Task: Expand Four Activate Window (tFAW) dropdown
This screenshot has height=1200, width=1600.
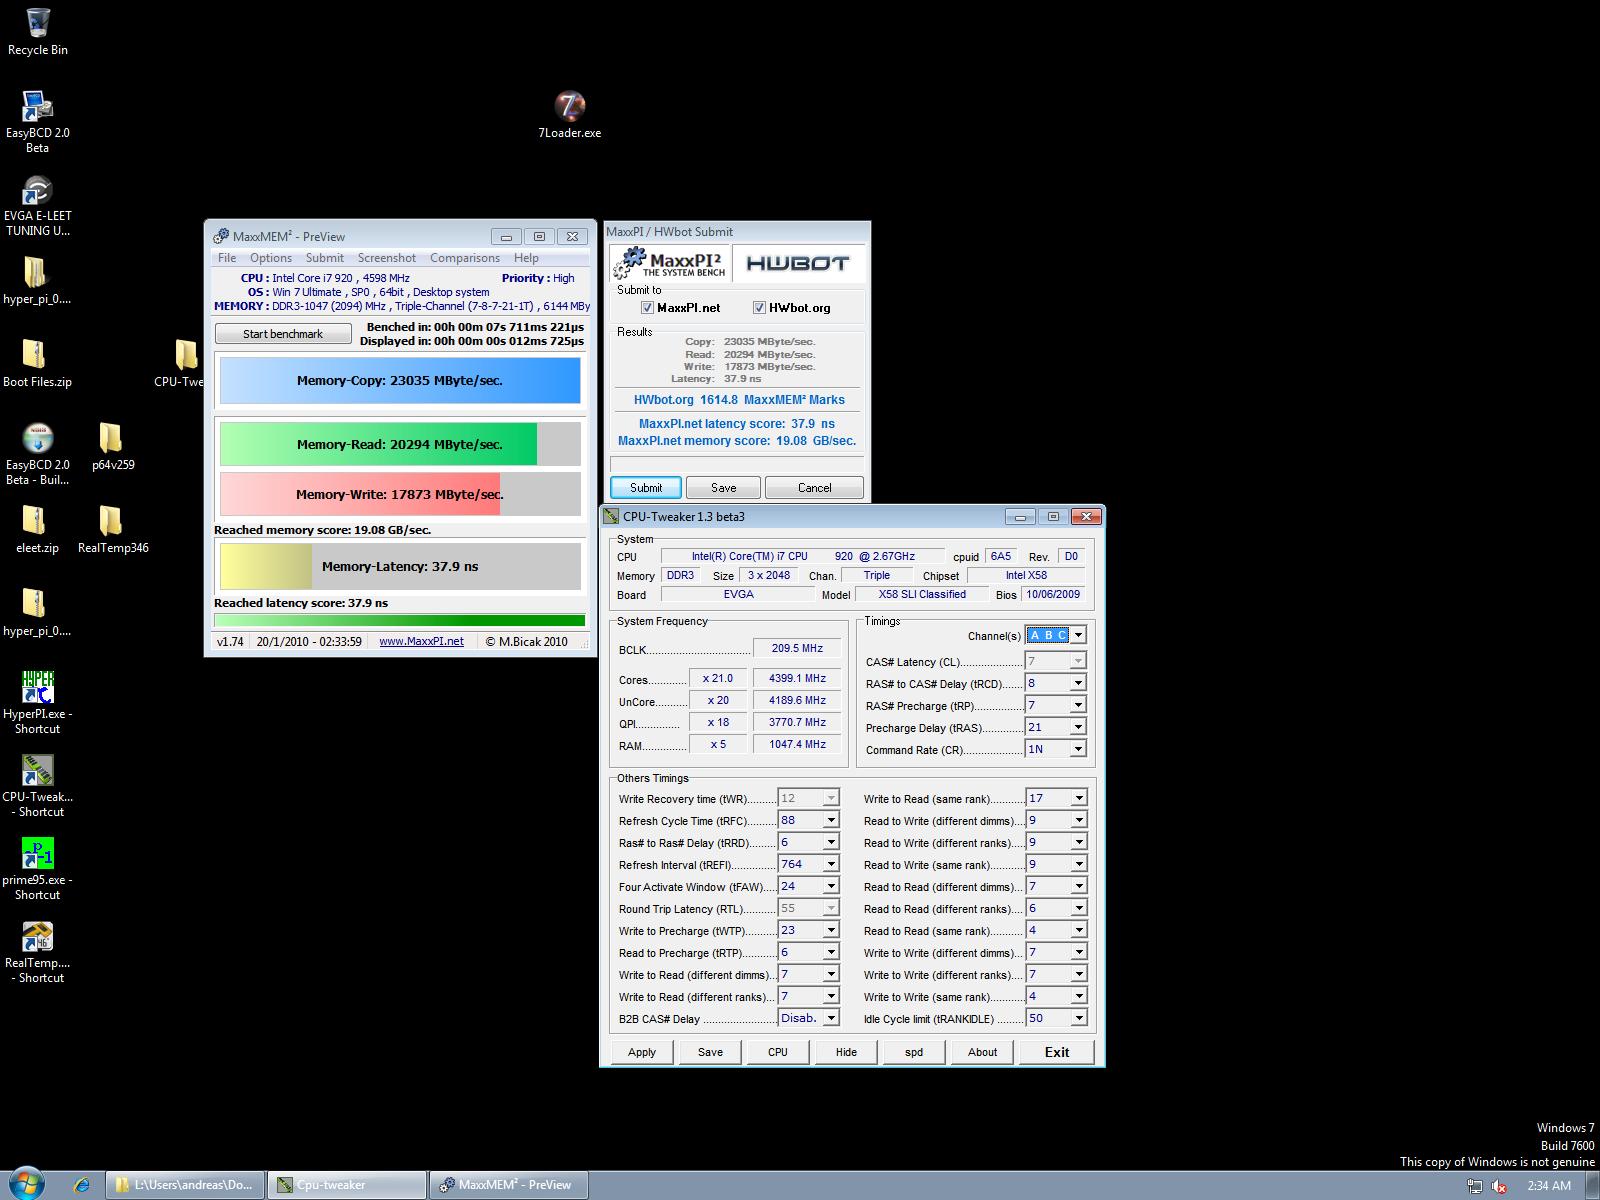Action: [x=830, y=886]
